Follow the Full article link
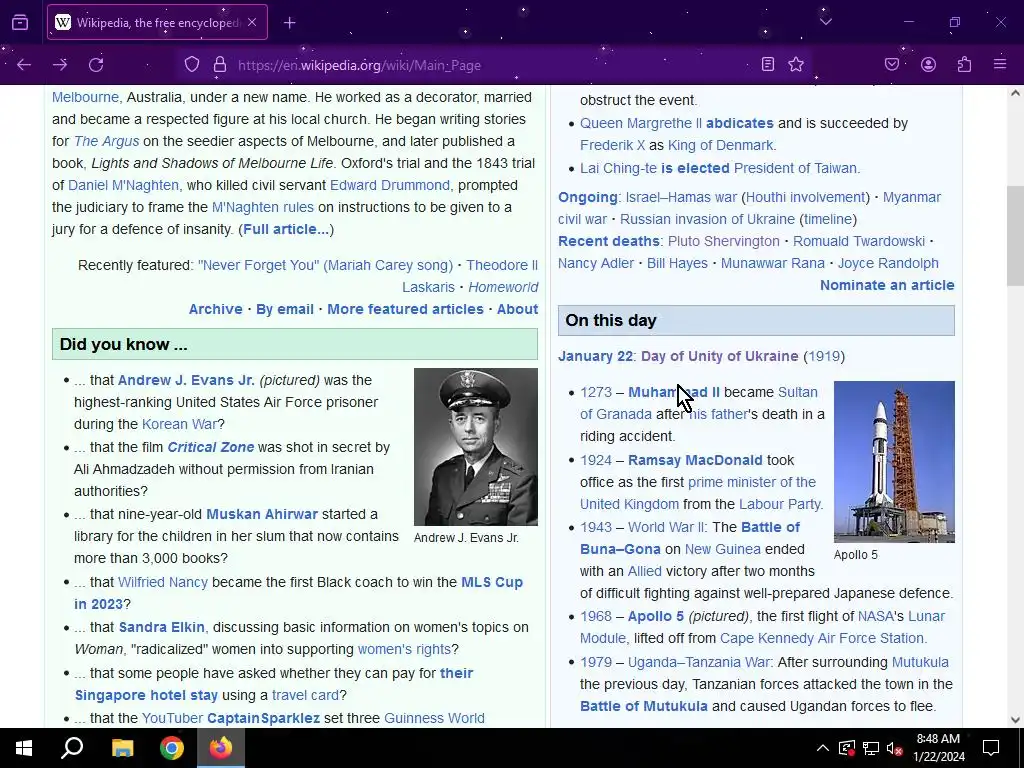Image resolution: width=1024 pixels, height=768 pixels. [x=286, y=229]
